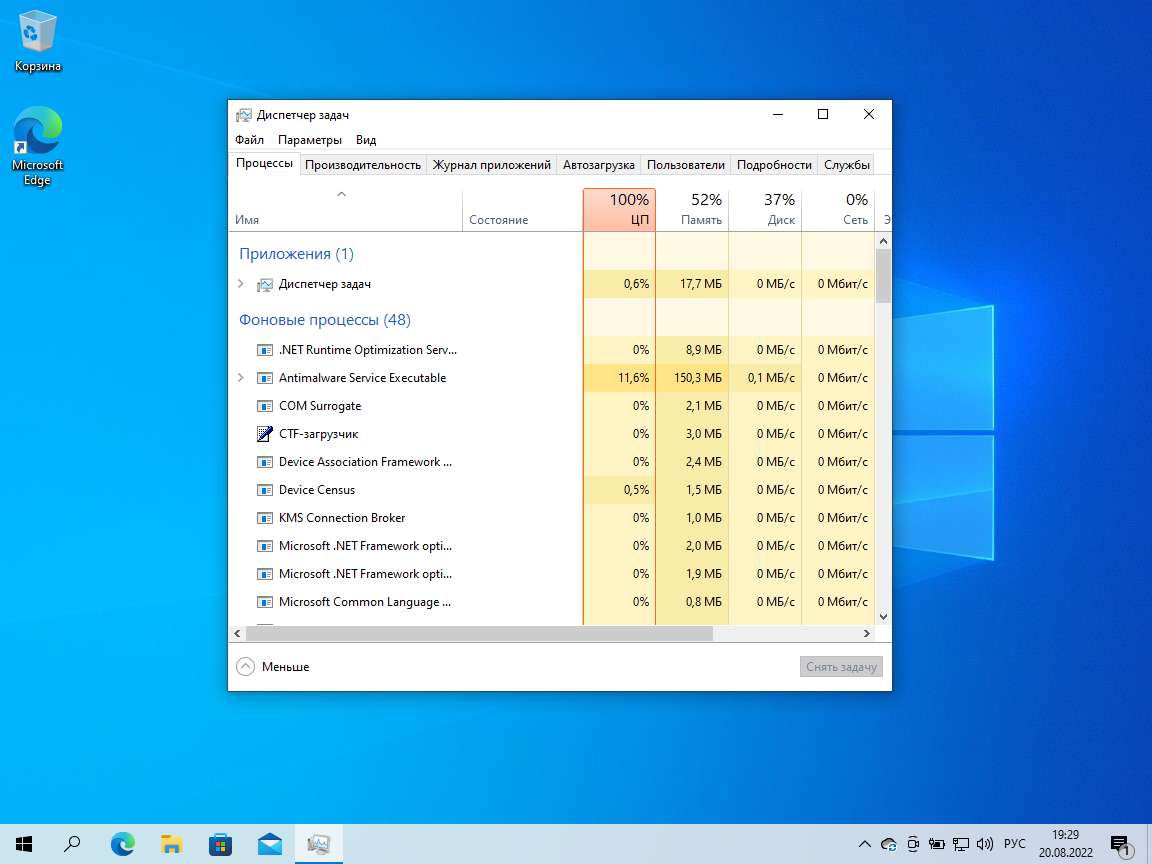Image resolution: width=1152 pixels, height=864 pixels.
Task: Select the Device Census 0,5% value
Action: [x=619, y=490]
